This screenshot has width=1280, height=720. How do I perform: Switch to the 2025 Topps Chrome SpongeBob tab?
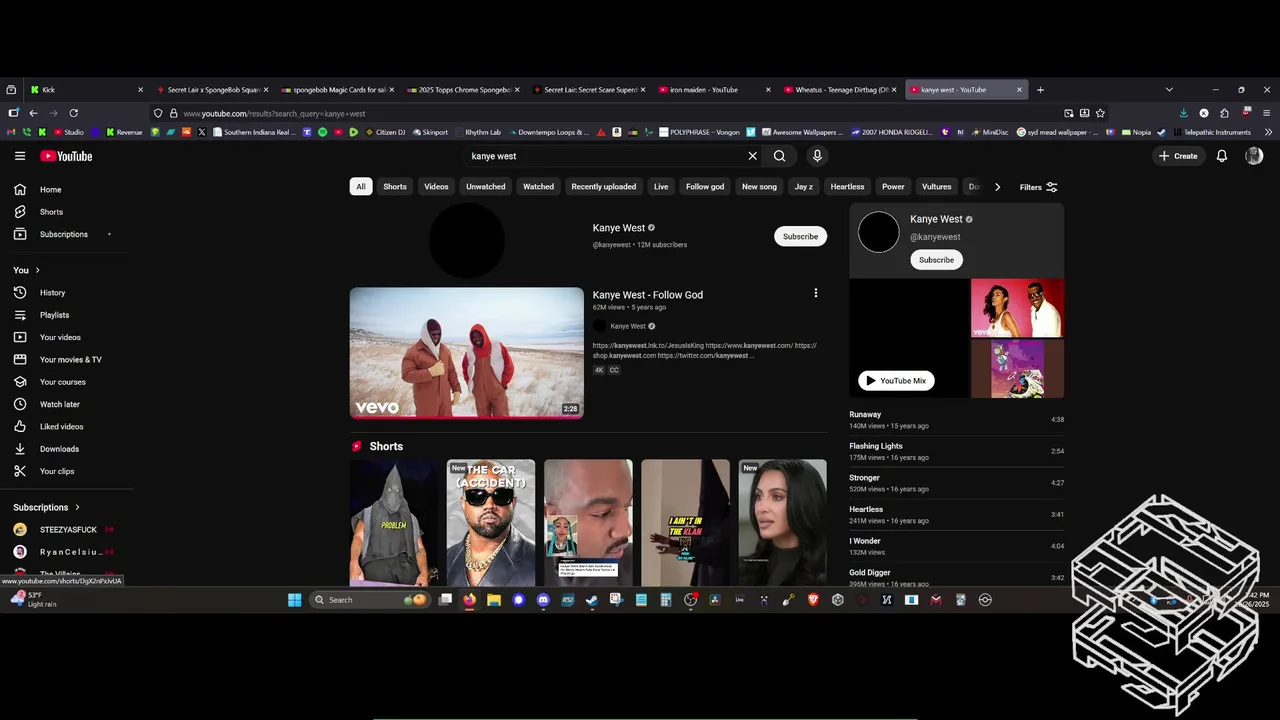click(x=463, y=90)
